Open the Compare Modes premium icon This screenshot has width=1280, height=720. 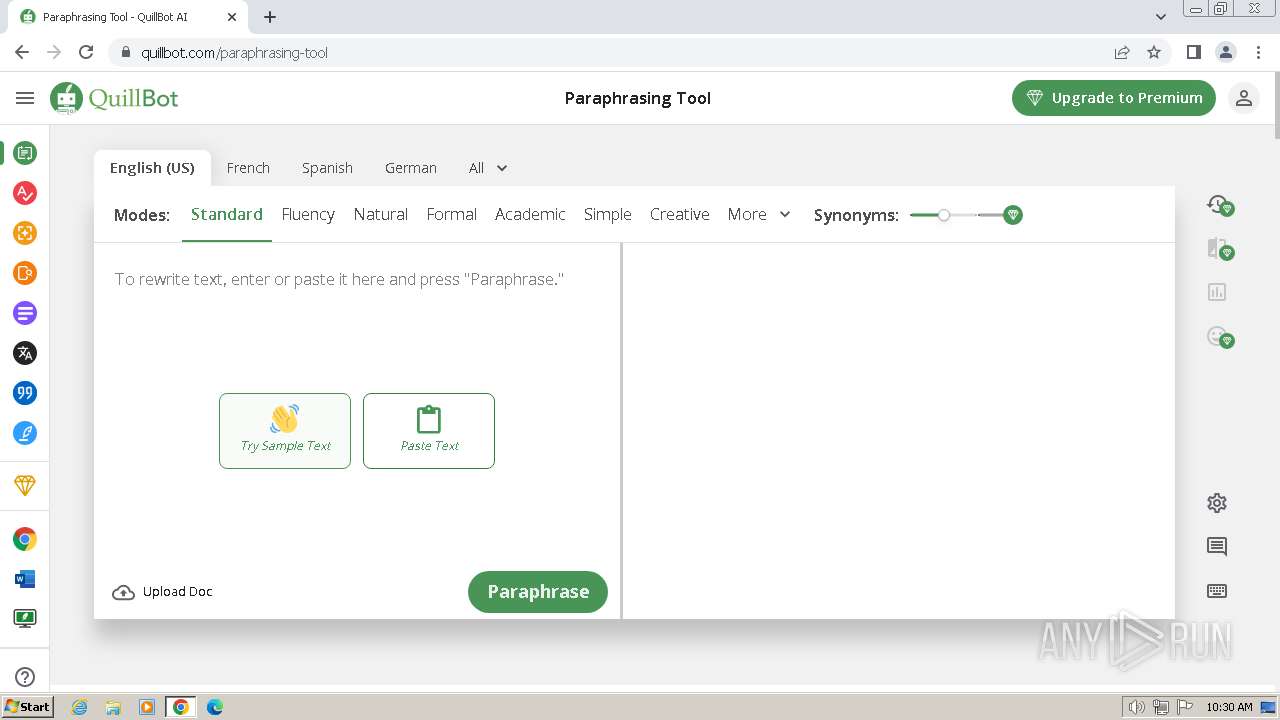(1219, 249)
